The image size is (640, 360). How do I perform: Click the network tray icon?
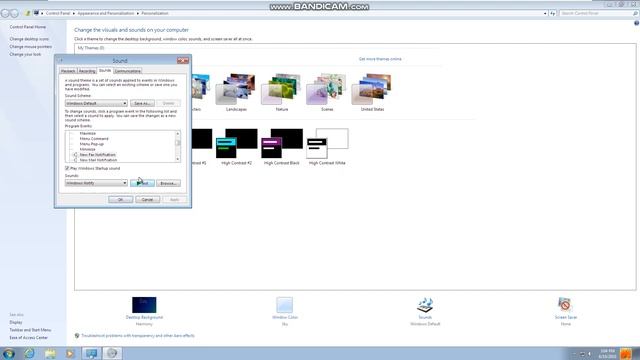582,354
